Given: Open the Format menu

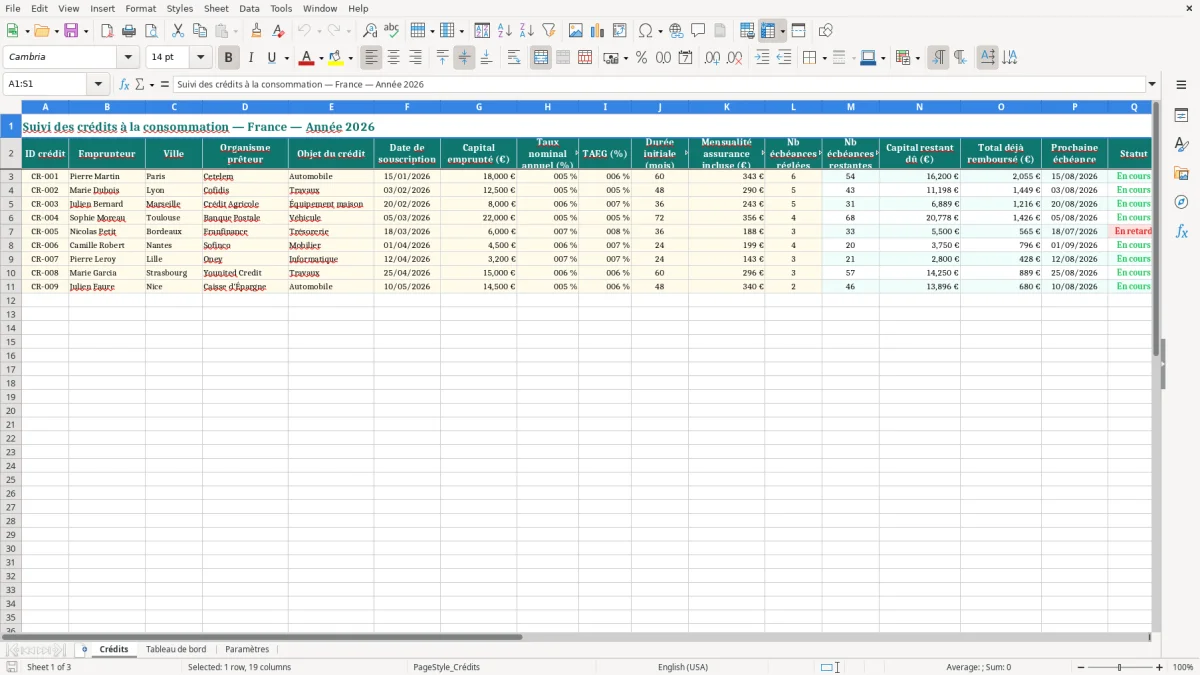Looking at the screenshot, I should click(x=141, y=8).
